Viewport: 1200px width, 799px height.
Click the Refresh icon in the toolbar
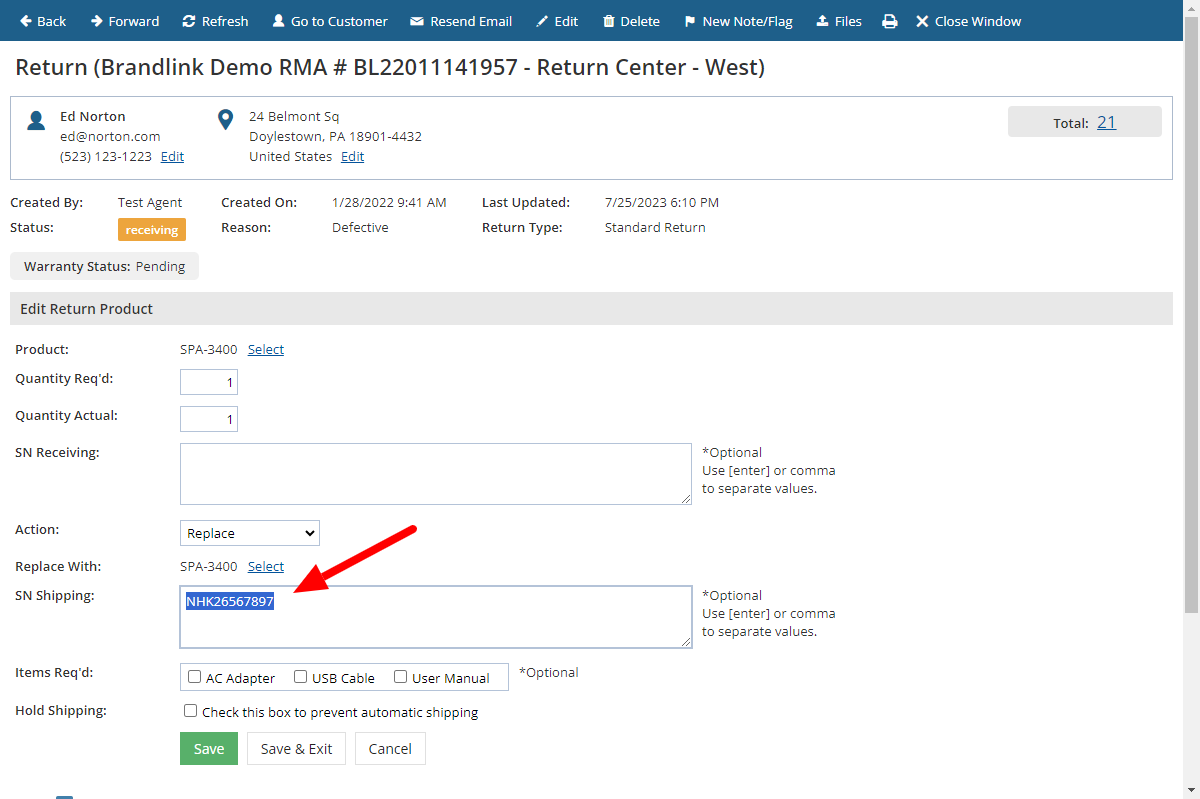click(x=187, y=20)
